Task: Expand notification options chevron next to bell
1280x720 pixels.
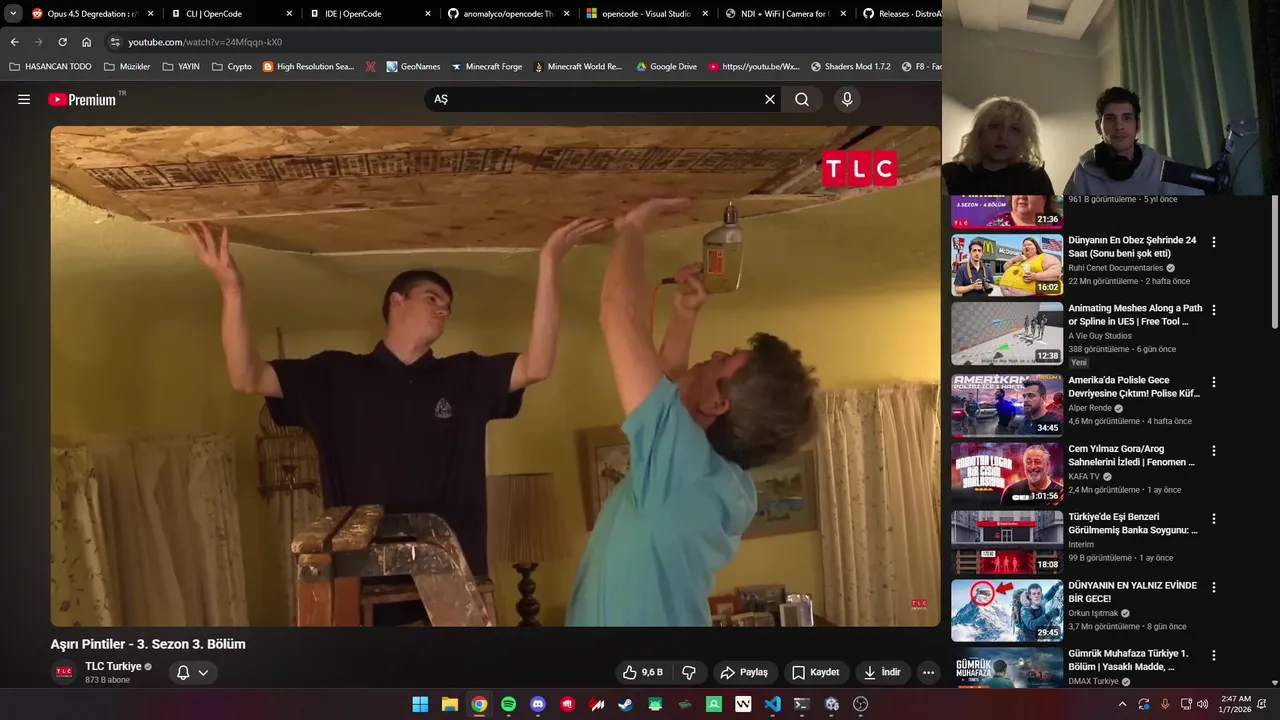Action: [203, 672]
